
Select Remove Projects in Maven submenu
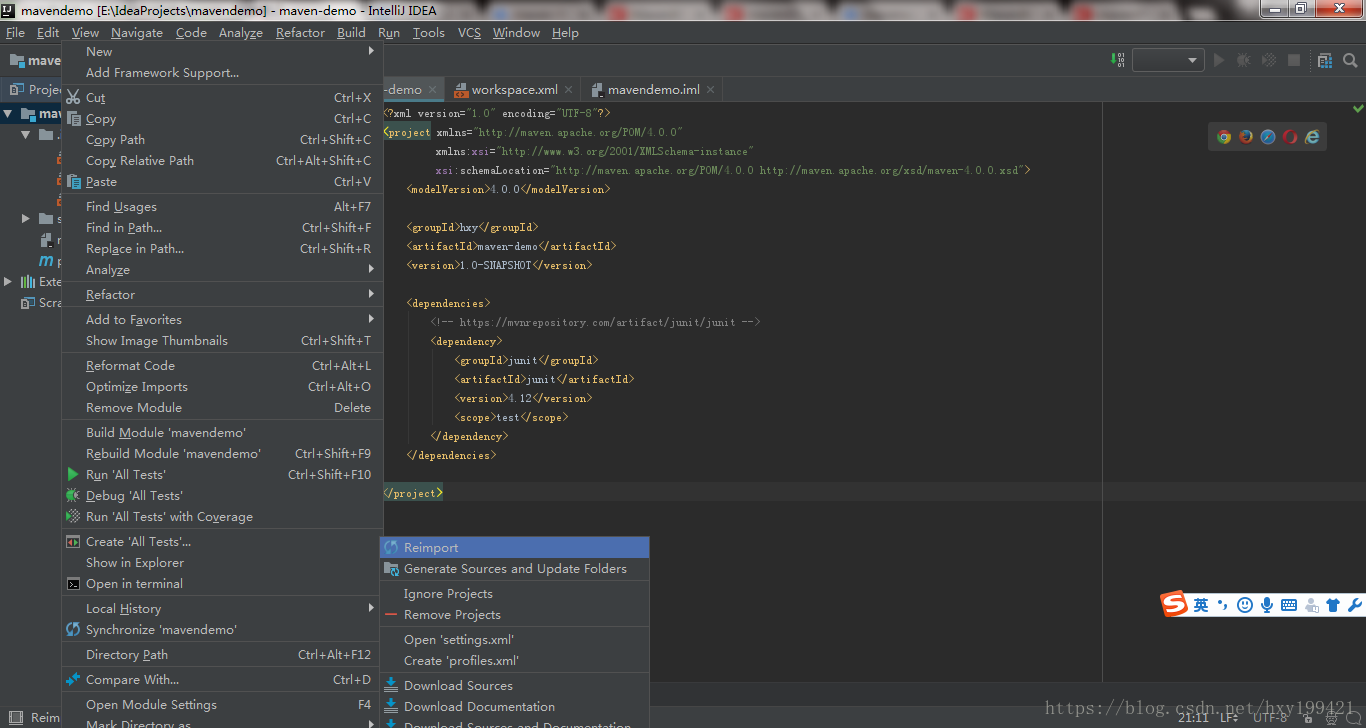[x=515, y=615]
